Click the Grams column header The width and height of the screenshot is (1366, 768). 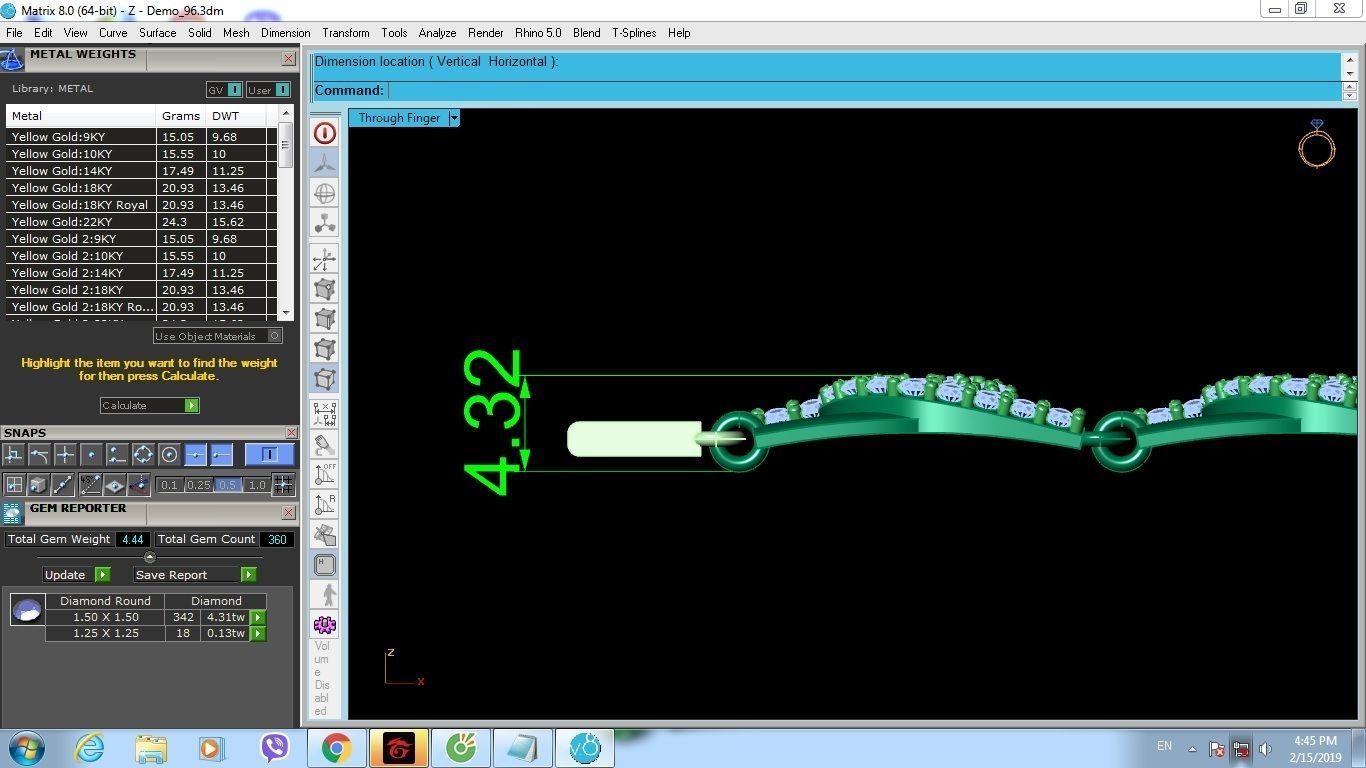(x=181, y=116)
